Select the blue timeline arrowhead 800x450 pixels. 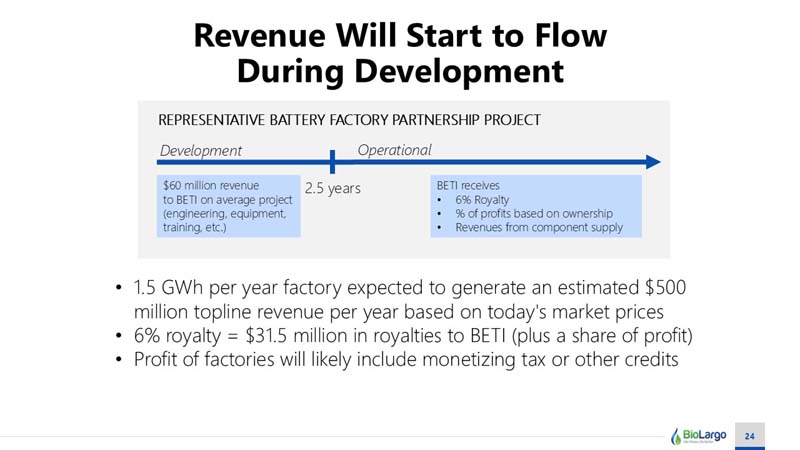(653, 162)
